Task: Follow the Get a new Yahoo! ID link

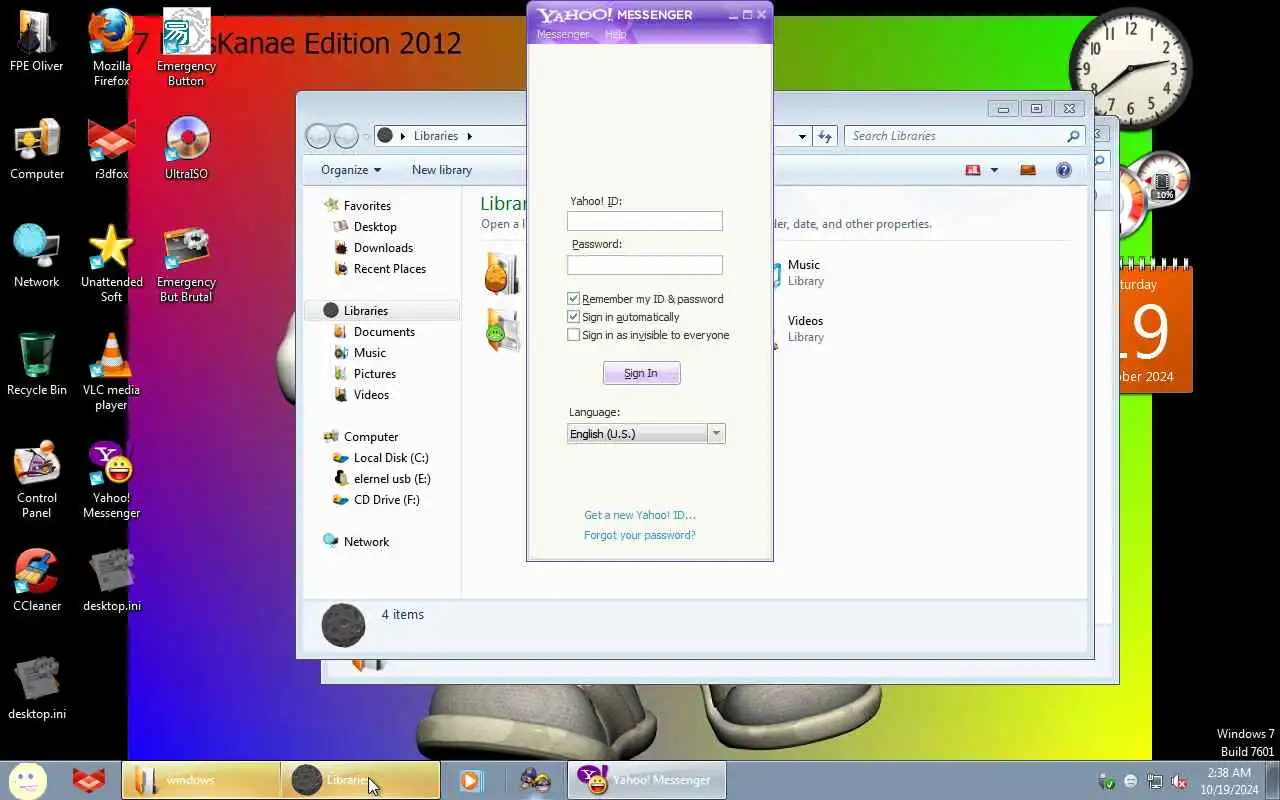Action: coord(640,515)
